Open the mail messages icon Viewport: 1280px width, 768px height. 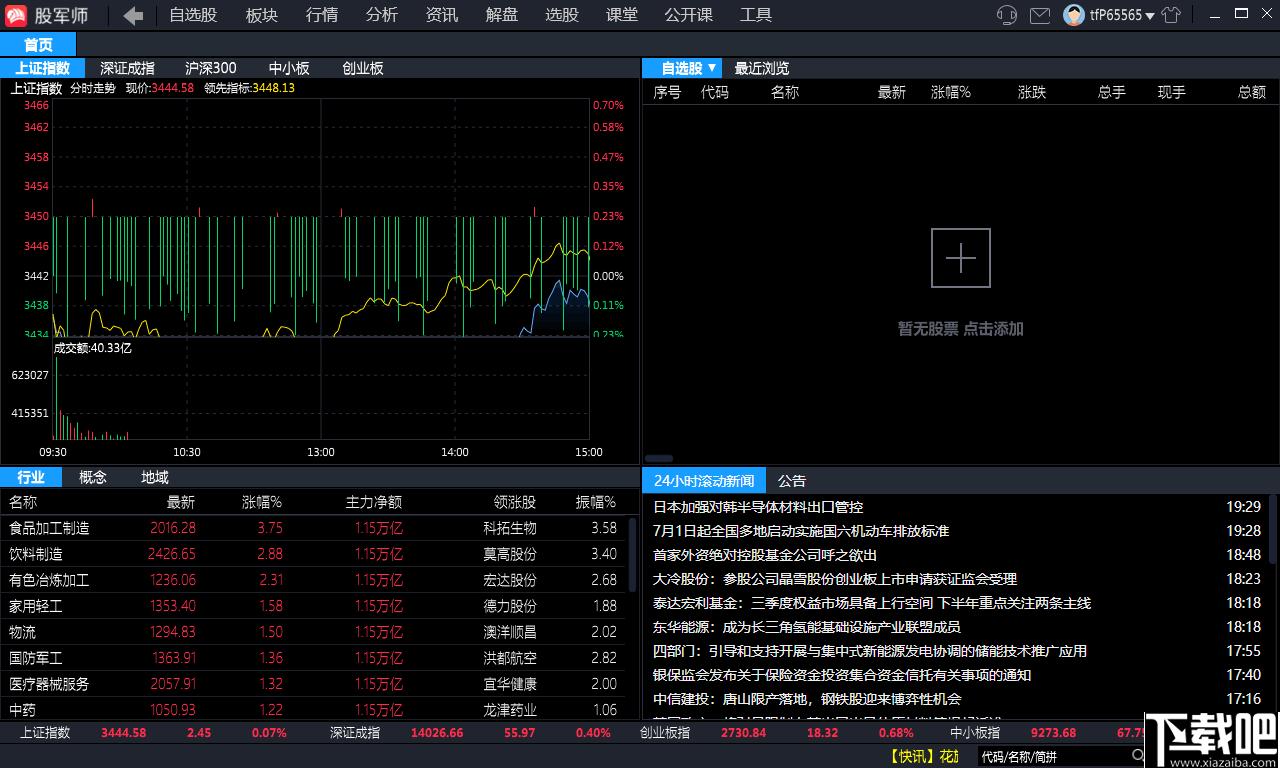tap(1040, 15)
